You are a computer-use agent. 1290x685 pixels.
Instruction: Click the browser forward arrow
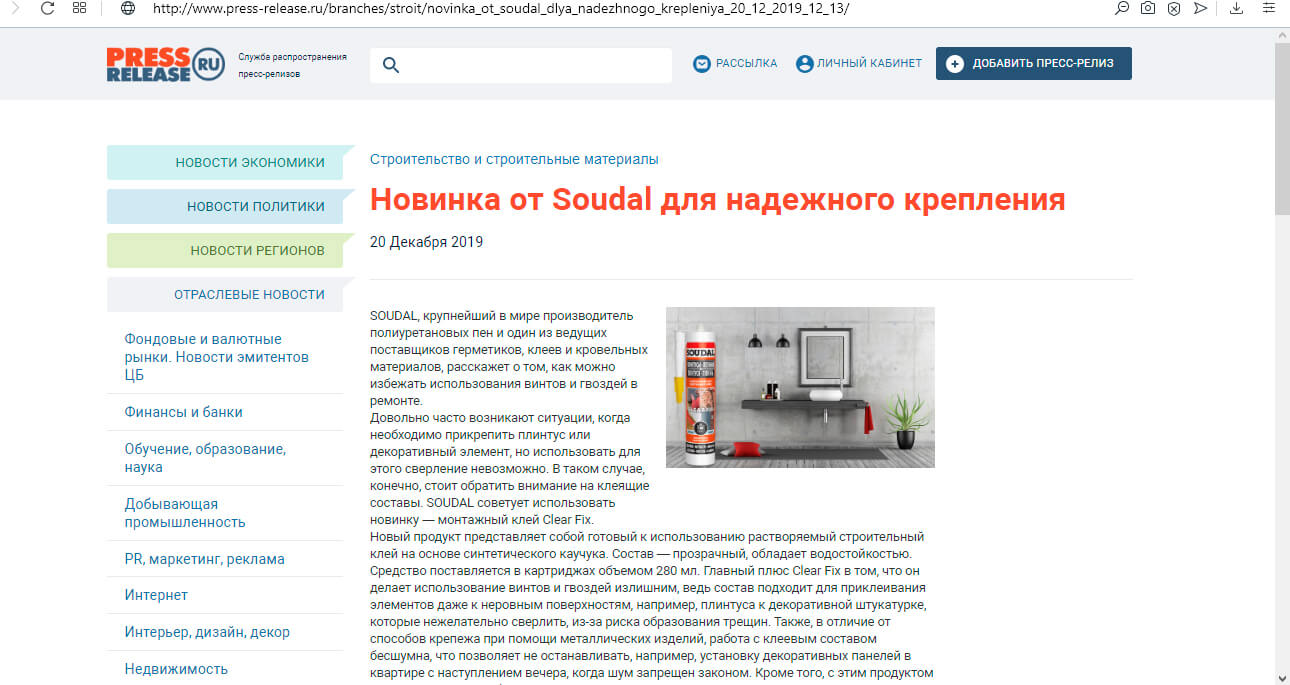pyautogui.click(x=15, y=8)
